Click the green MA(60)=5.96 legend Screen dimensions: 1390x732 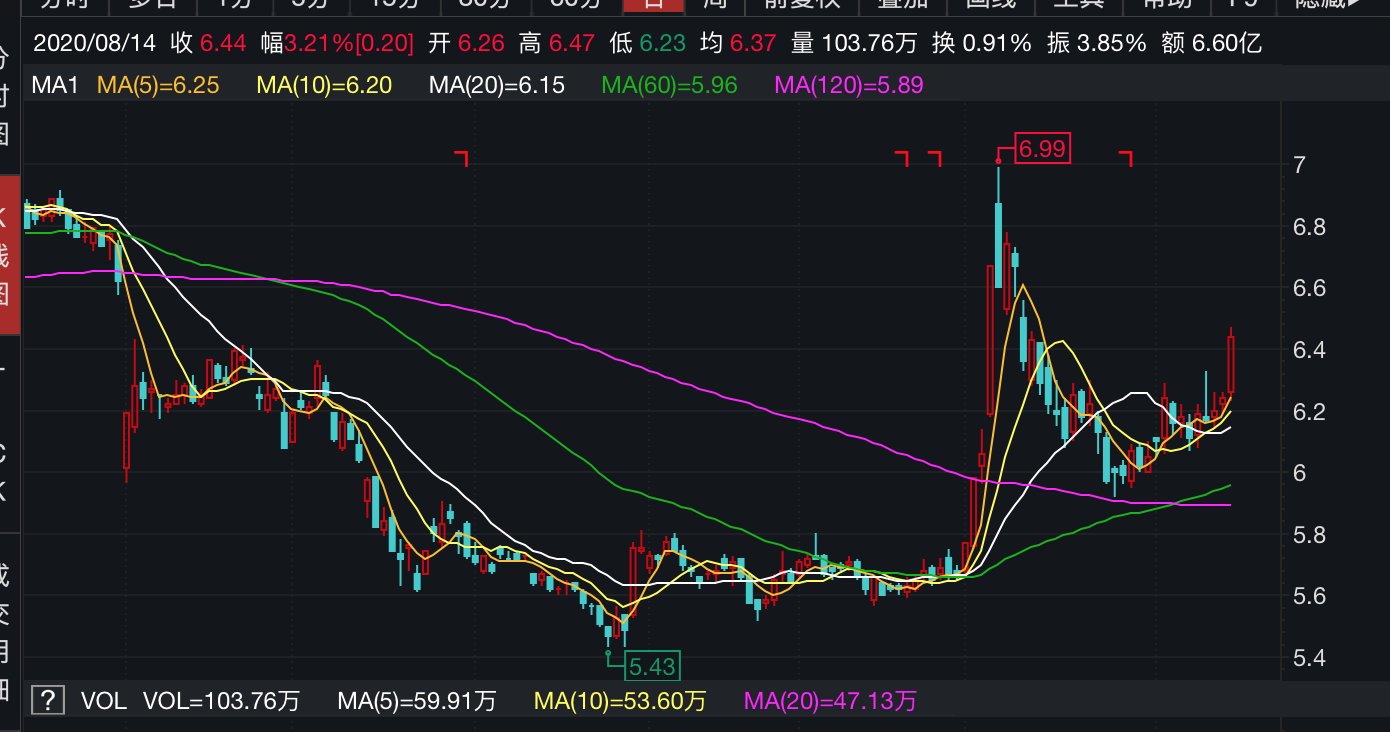670,85
